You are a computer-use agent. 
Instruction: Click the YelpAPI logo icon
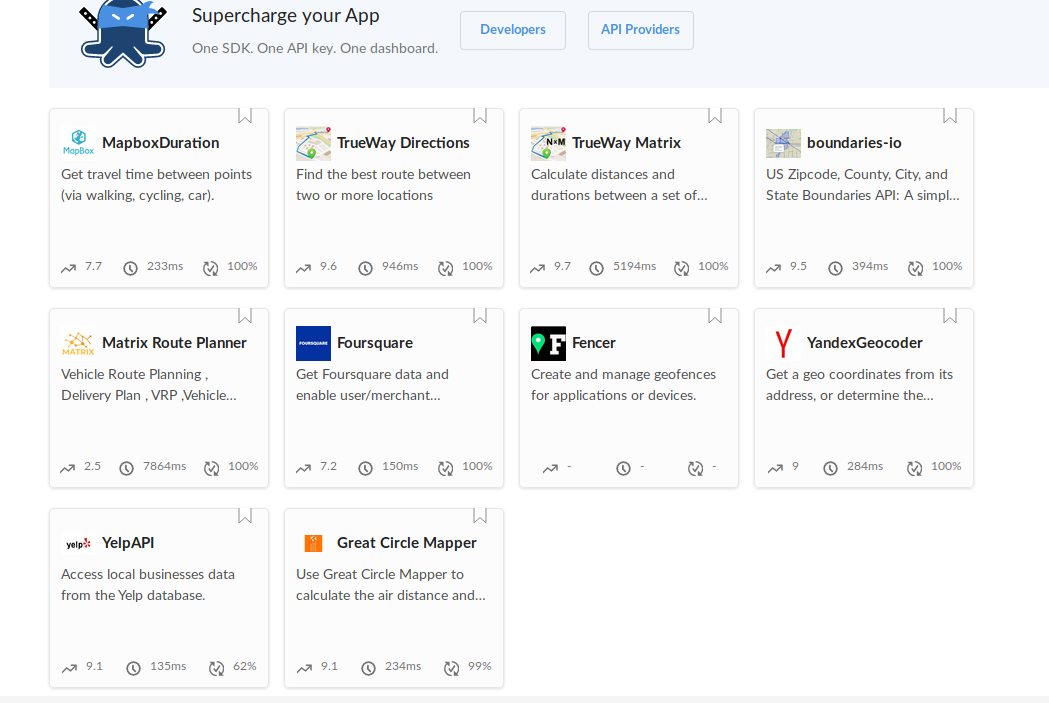[78, 543]
